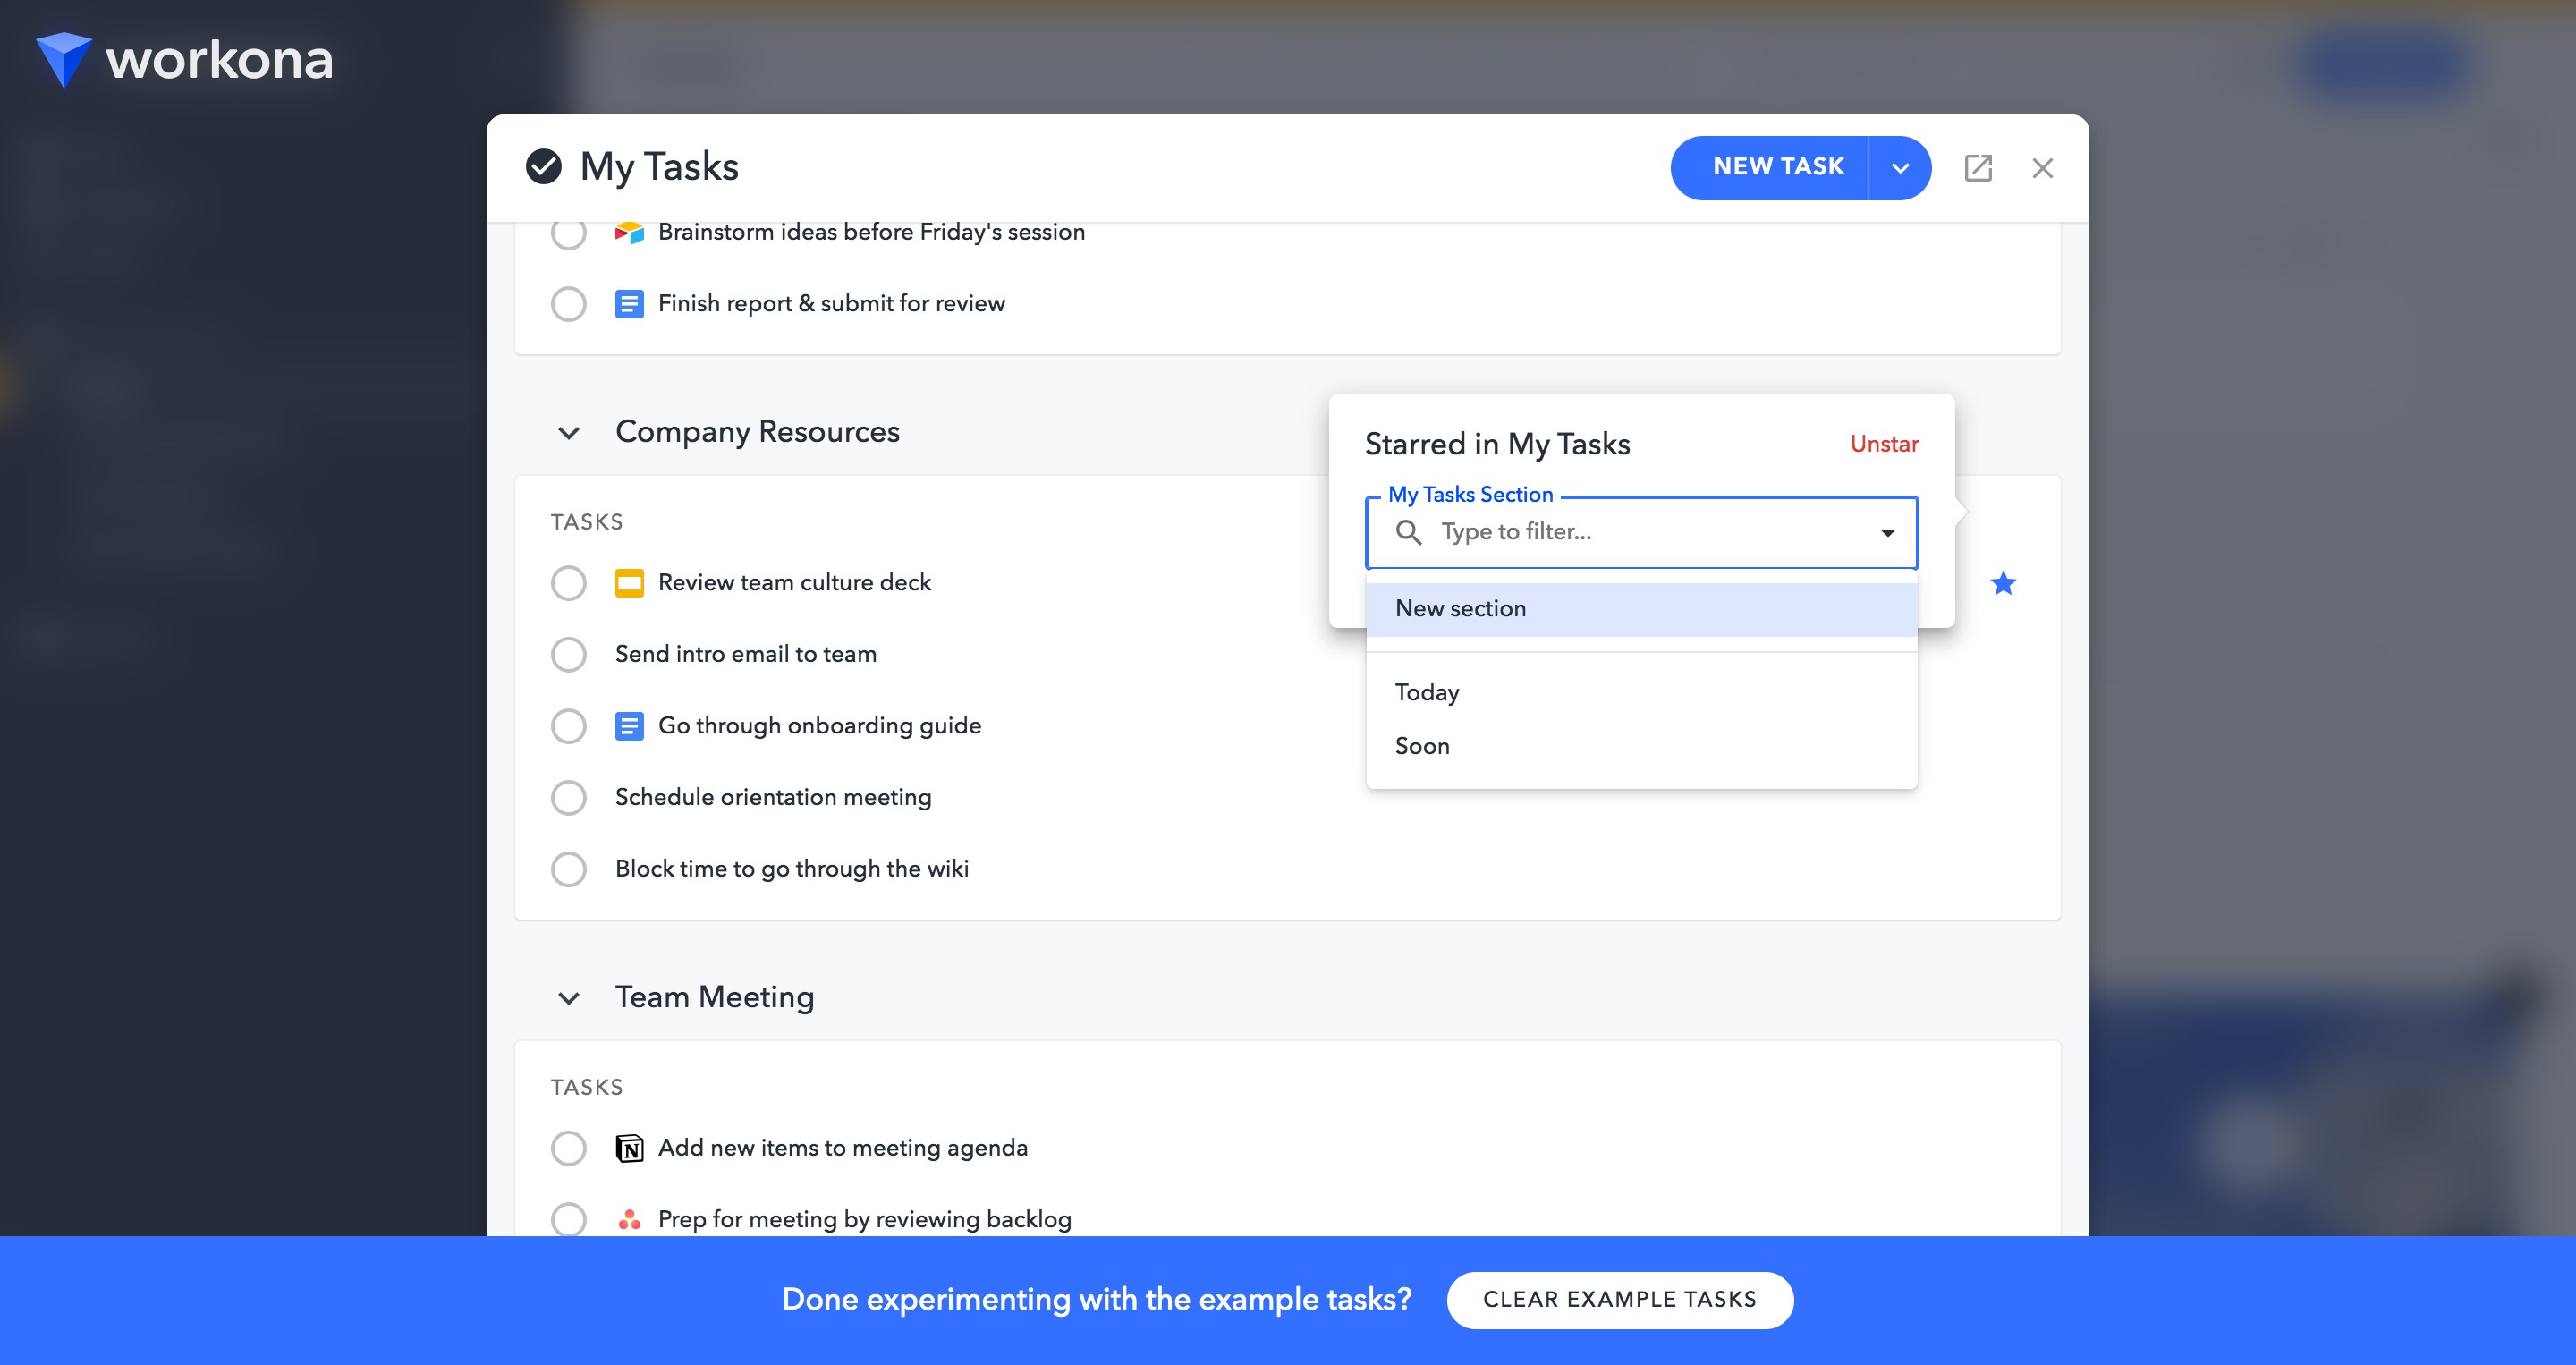Mark Finish report & submit for review complete
The width and height of the screenshot is (2576, 1365).
click(568, 304)
